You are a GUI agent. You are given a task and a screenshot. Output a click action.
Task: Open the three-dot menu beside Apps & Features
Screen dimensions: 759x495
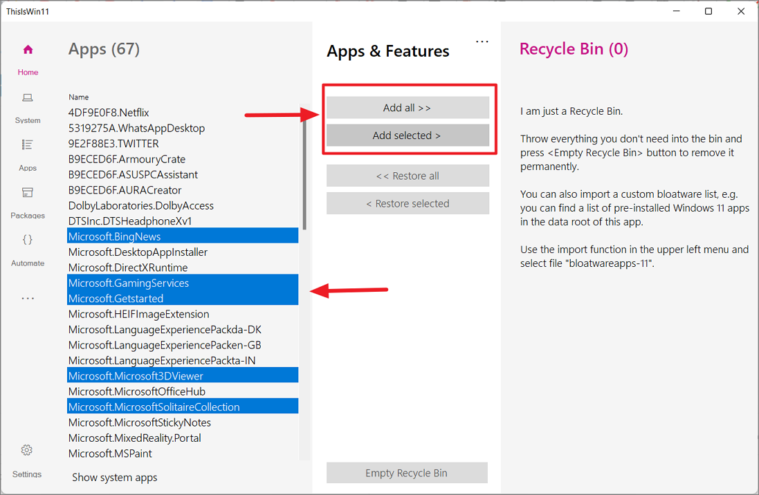[482, 42]
